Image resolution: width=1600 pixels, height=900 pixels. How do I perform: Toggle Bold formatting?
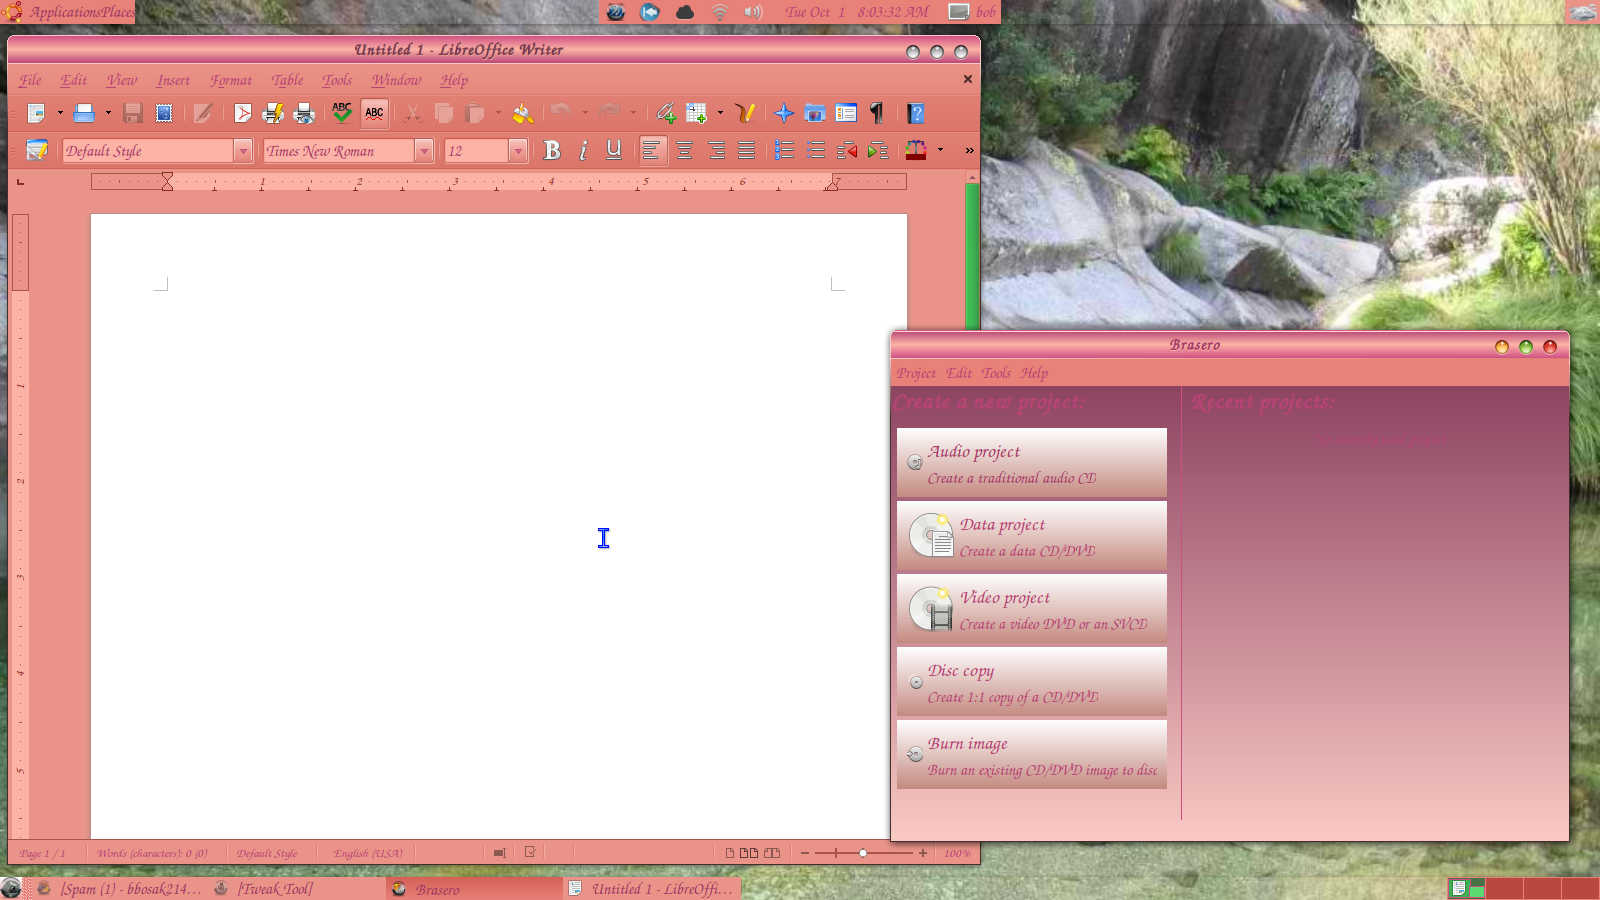(552, 150)
